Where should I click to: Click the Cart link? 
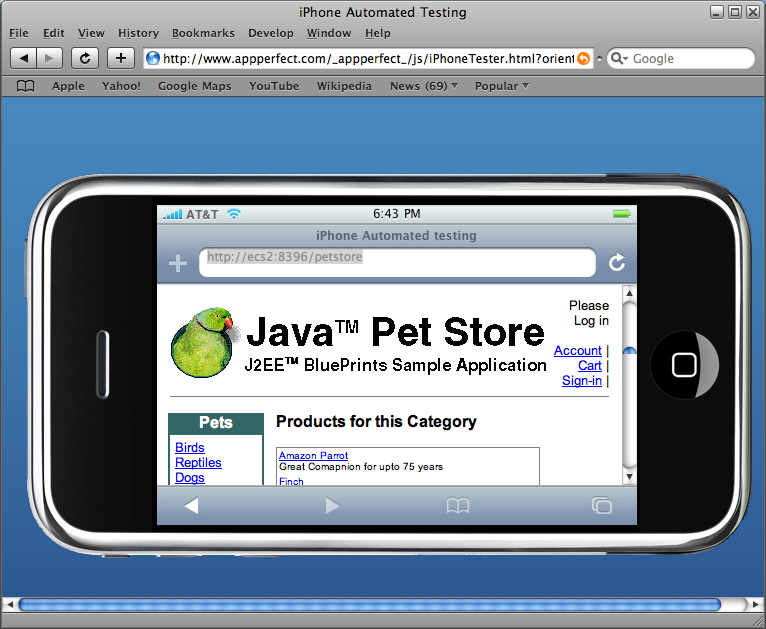pyautogui.click(x=590, y=366)
